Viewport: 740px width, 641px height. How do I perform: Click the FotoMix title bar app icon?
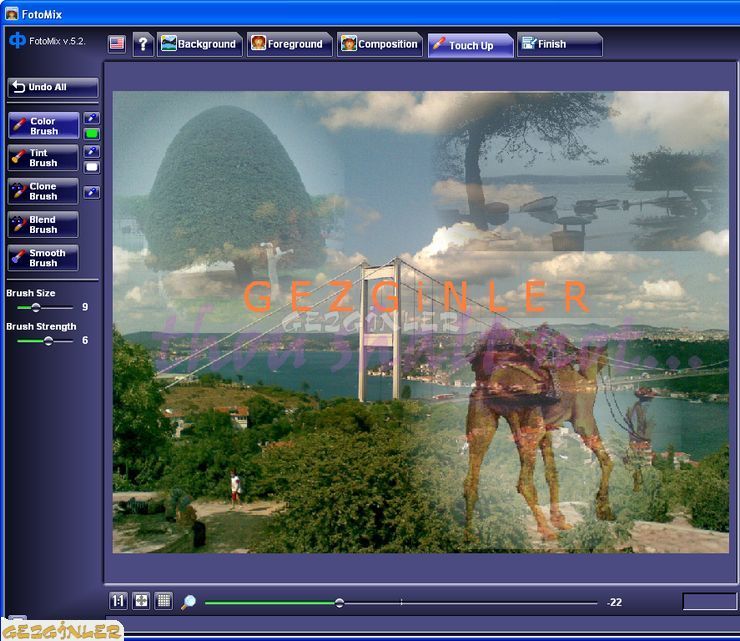[11, 14]
